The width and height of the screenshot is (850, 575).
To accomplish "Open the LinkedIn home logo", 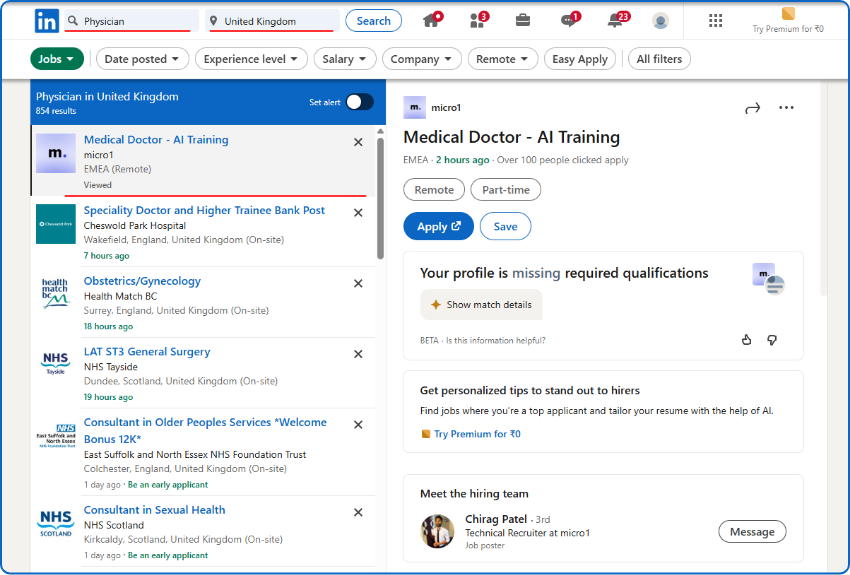I will (47, 21).
